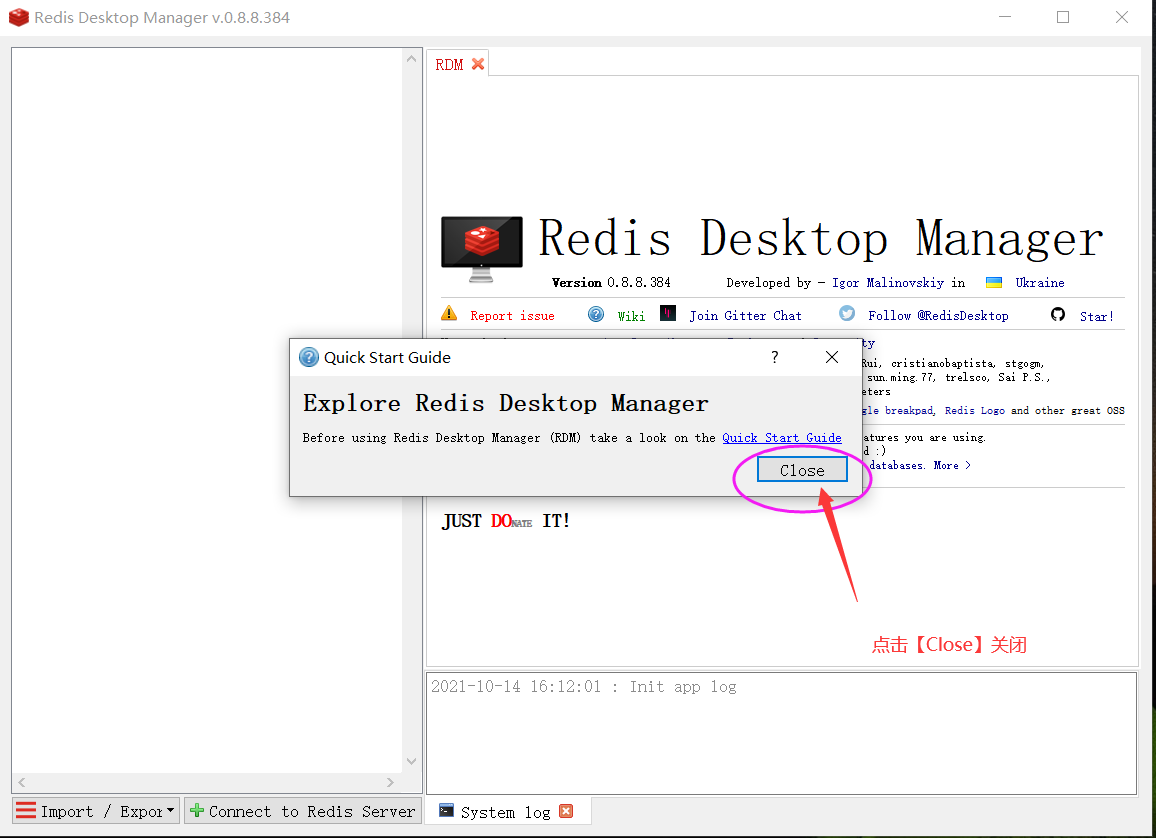Viewport: 1156px width, 838px height.
Task: Open the Report issue link
Action: point(512,315)
